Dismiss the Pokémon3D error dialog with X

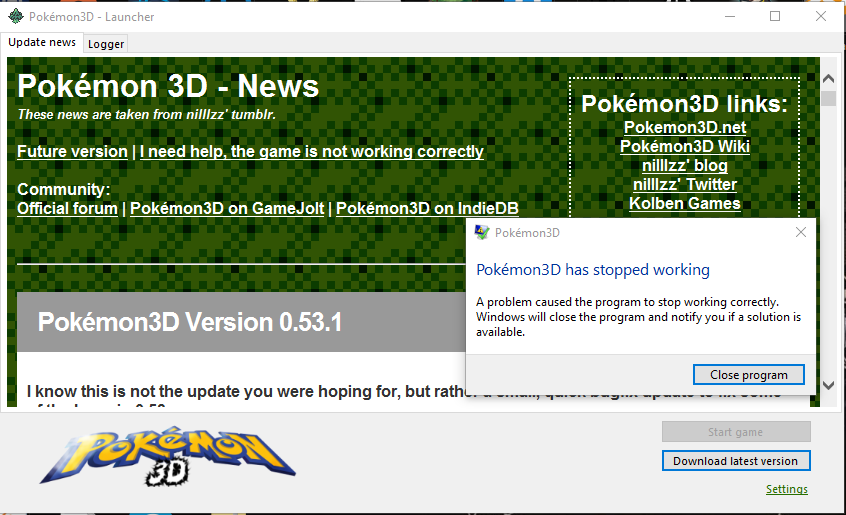coord(801,232)
